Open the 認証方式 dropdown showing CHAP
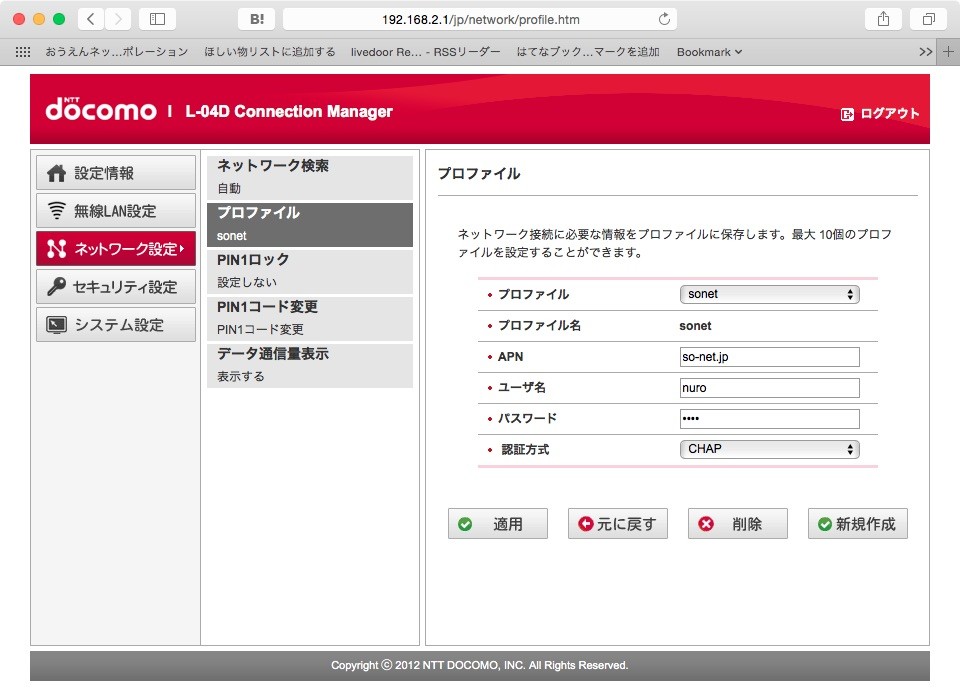The image size is (960, 700). click(770, 450)
